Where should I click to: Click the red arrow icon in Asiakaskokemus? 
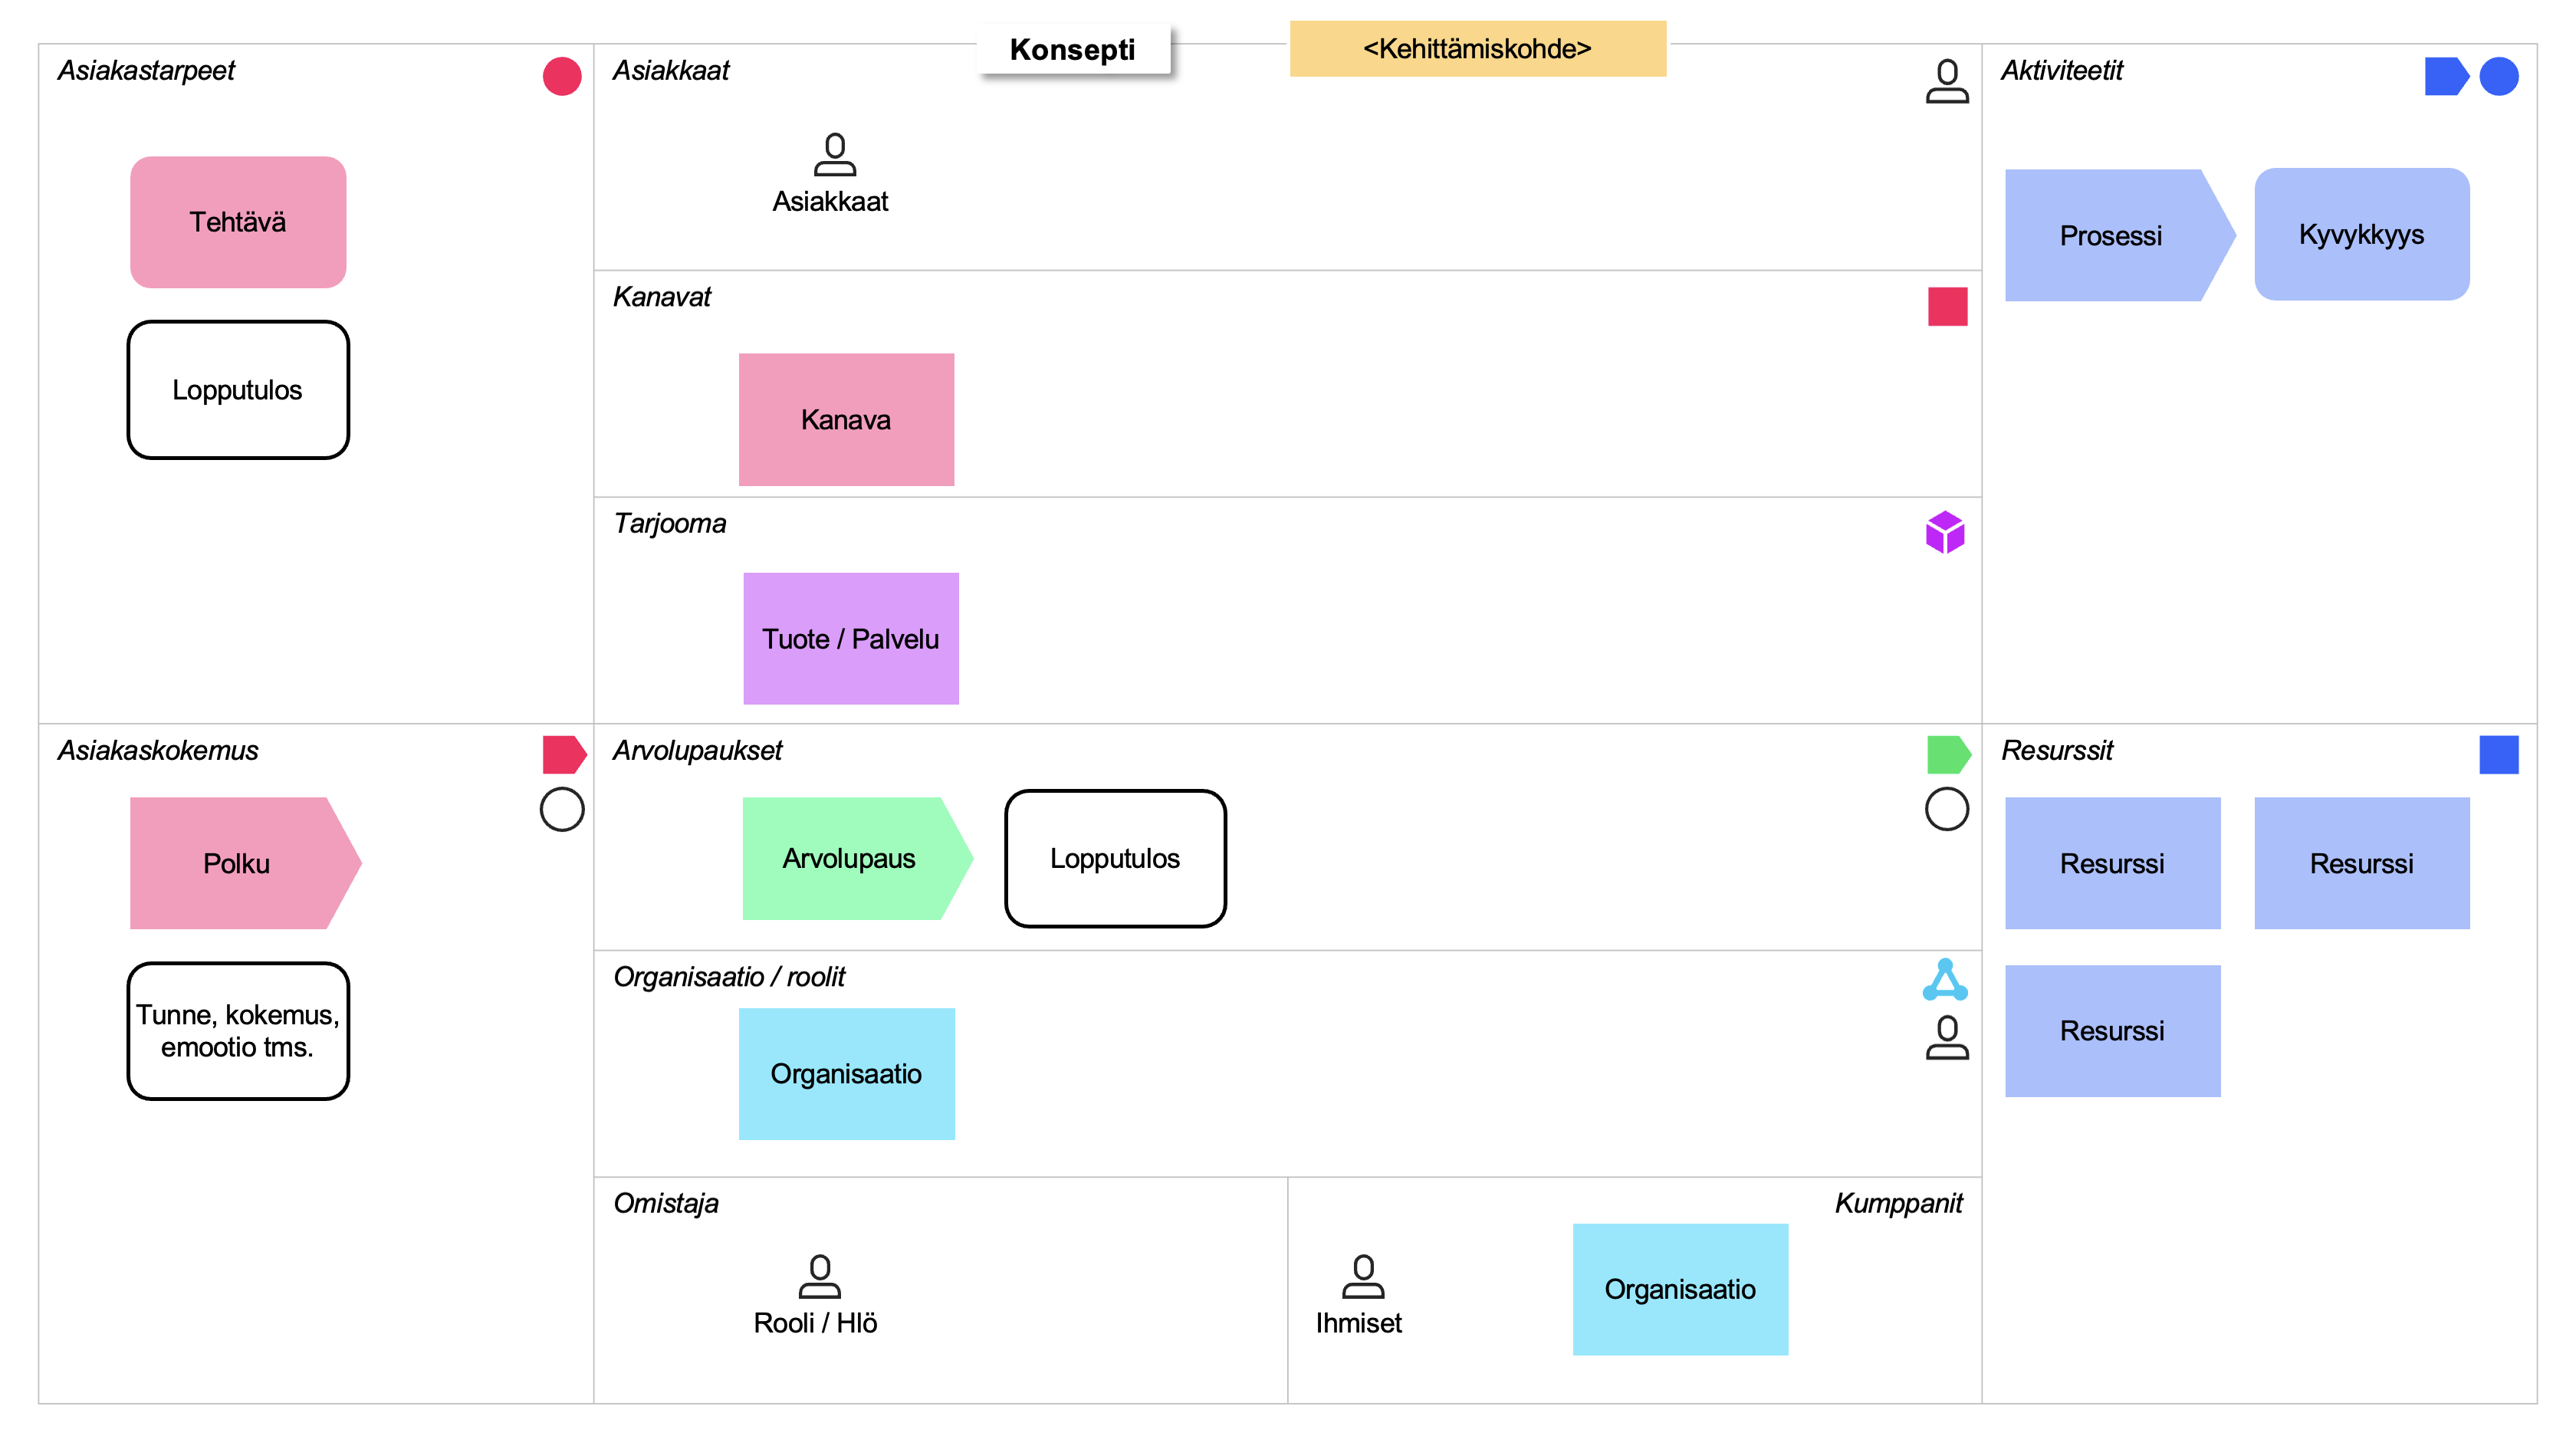[x=563, y=755]
